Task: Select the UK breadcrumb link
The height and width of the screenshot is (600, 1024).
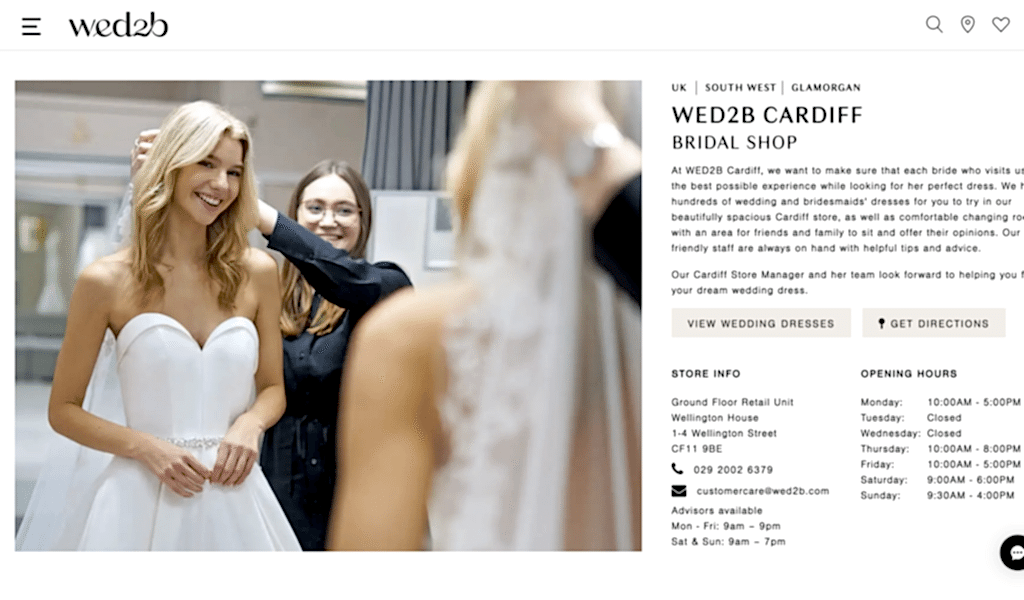Action: click(679, 87)
